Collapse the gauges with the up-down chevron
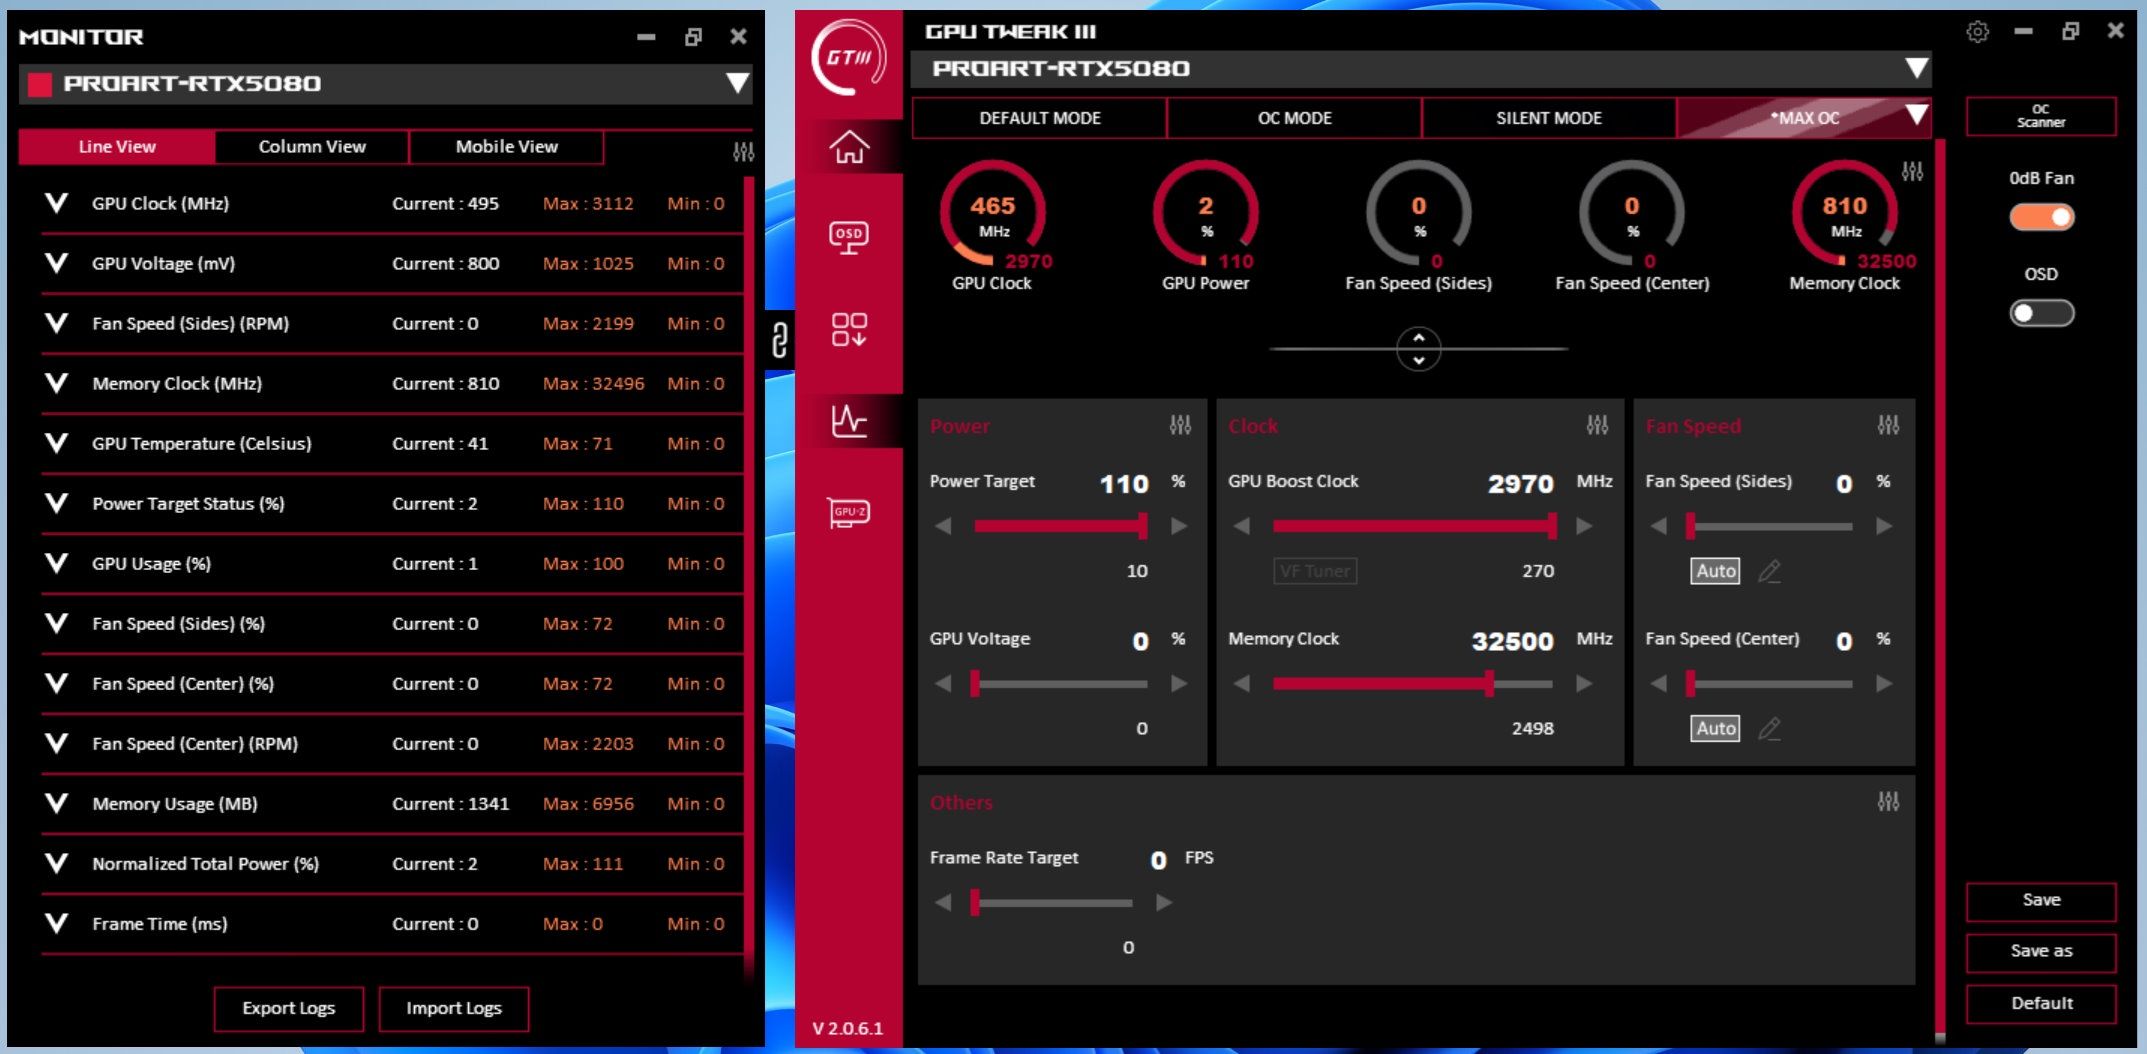Viewport: 2147px width, 1054px height. [1418, 349]
